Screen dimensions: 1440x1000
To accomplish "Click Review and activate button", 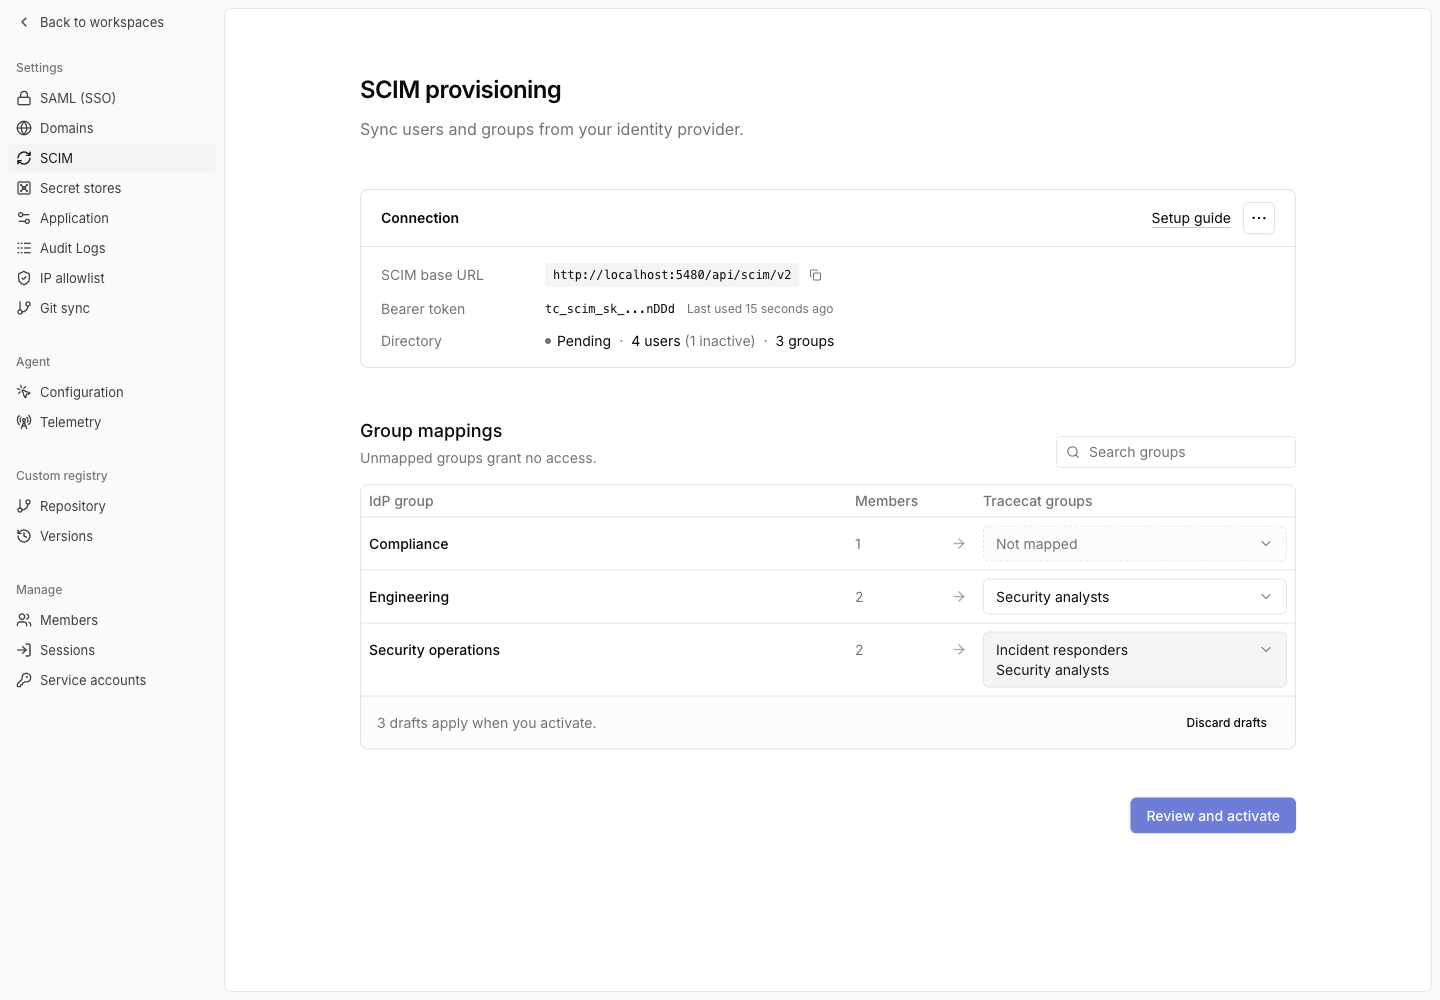I will [1213, 815].
